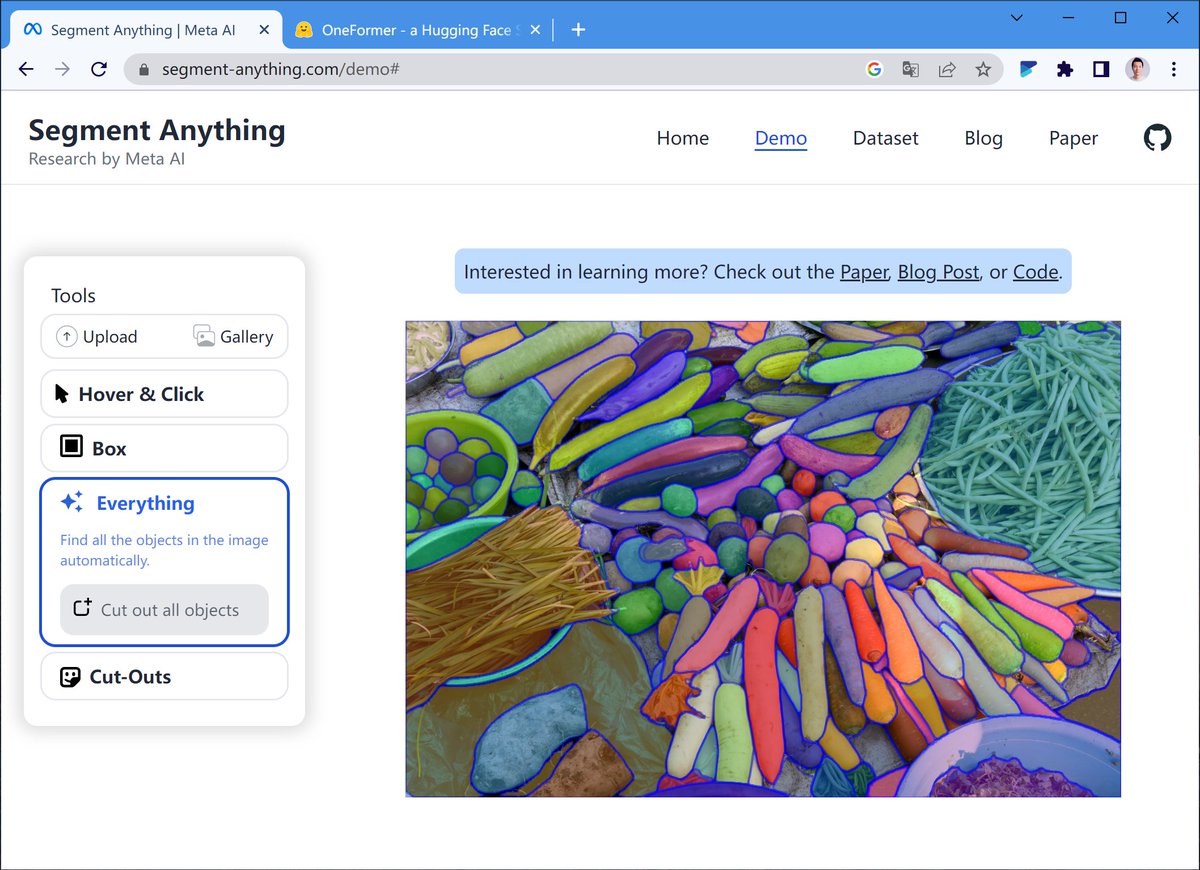The image size is (1200, 870).
Task: Click 'Find all the objects' description text
Action: [164, 550]
